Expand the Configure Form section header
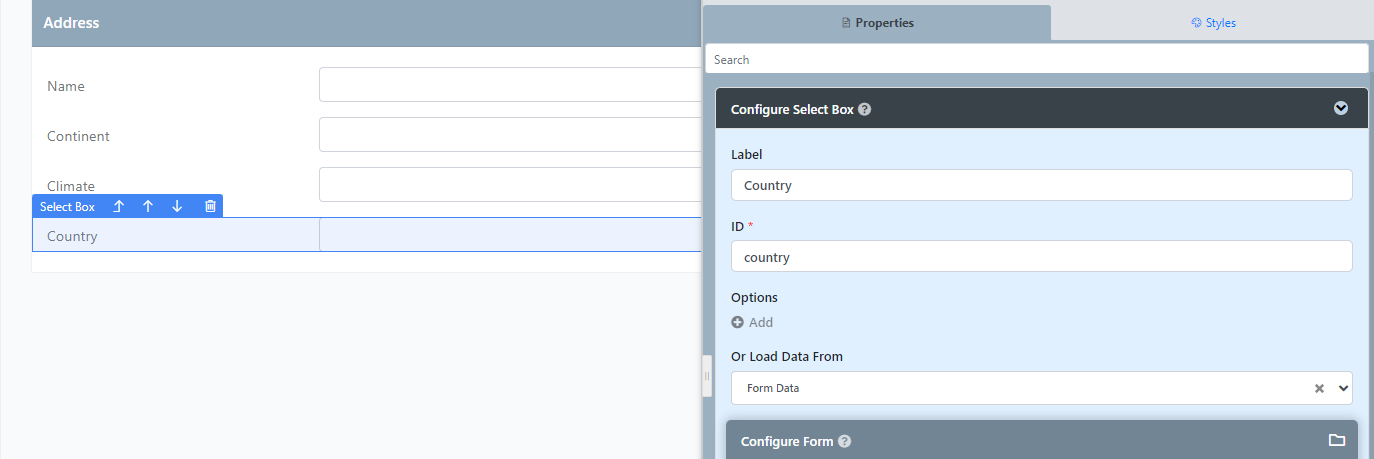 (1041, 440)
